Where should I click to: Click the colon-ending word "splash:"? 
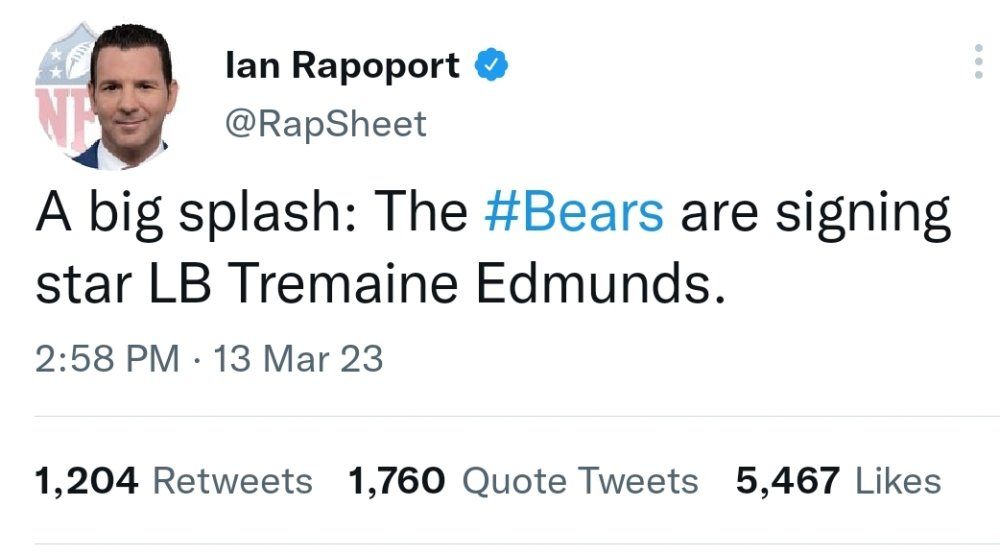pyautogui.click(x=268, y=215)
